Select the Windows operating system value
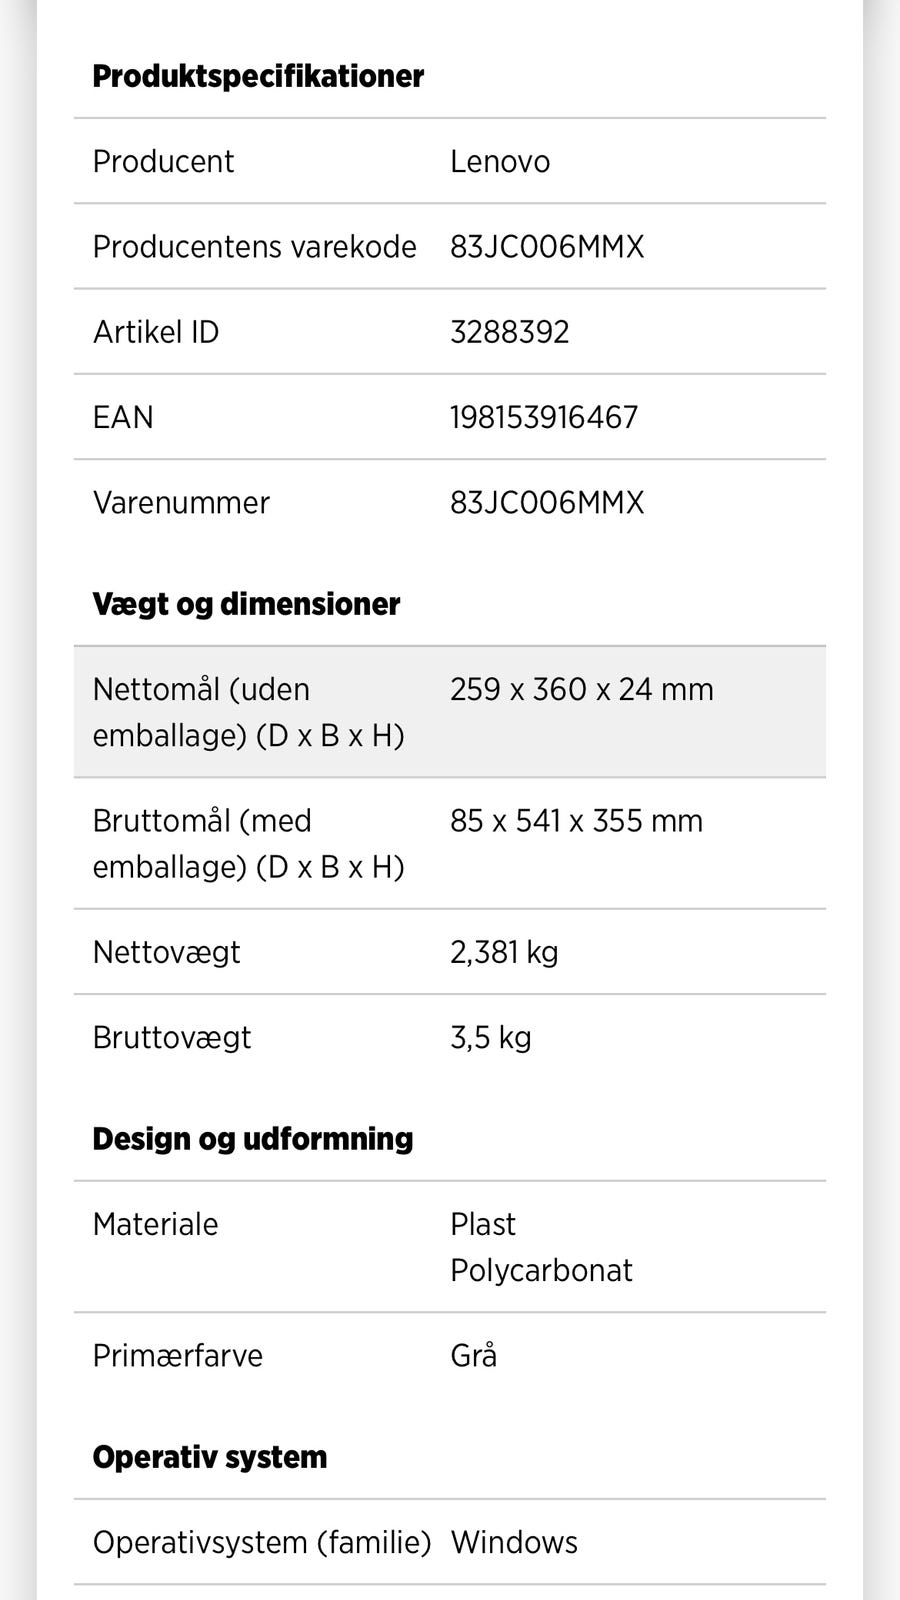The image size is (900, 1600). pyautogui.click(x=514, y=1542)
